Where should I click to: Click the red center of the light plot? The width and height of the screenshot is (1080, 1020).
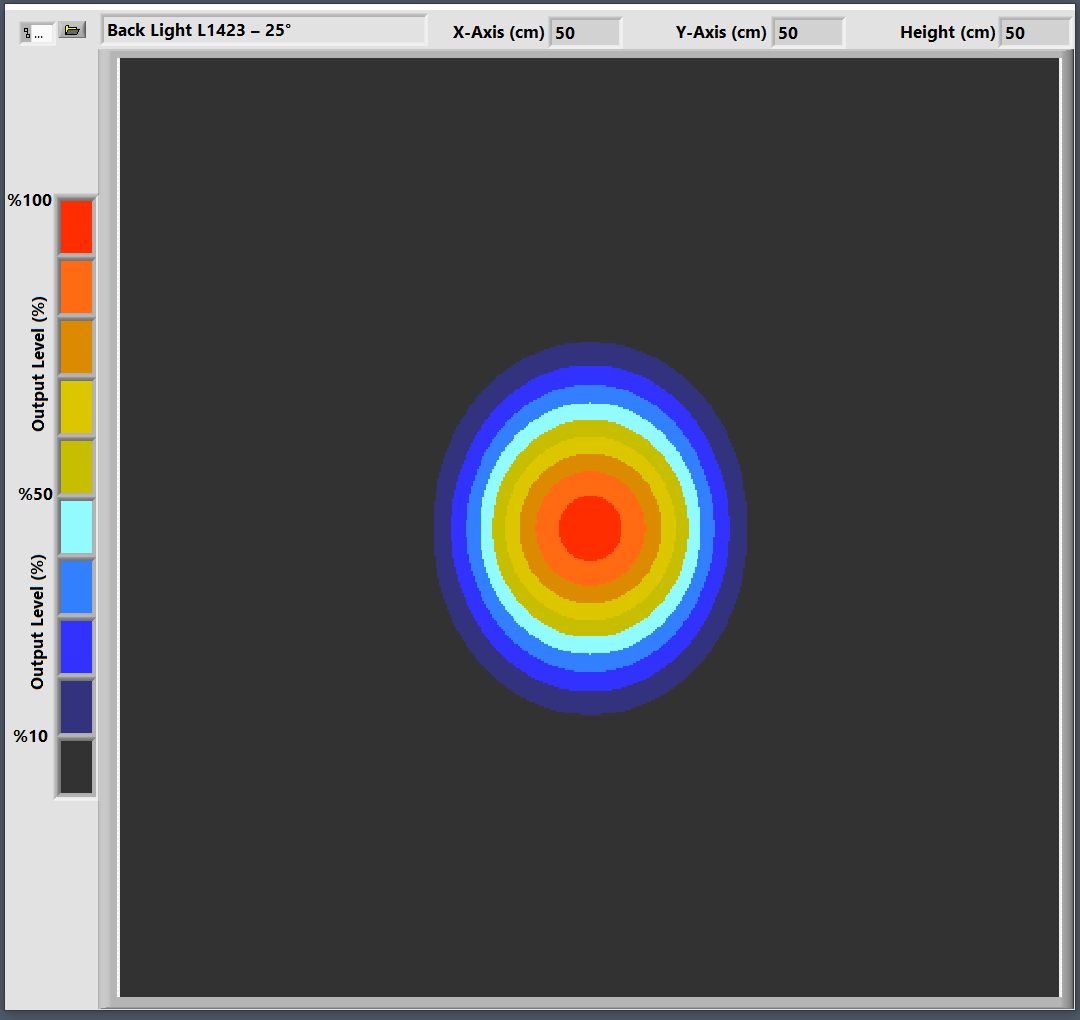click(590, 527)
